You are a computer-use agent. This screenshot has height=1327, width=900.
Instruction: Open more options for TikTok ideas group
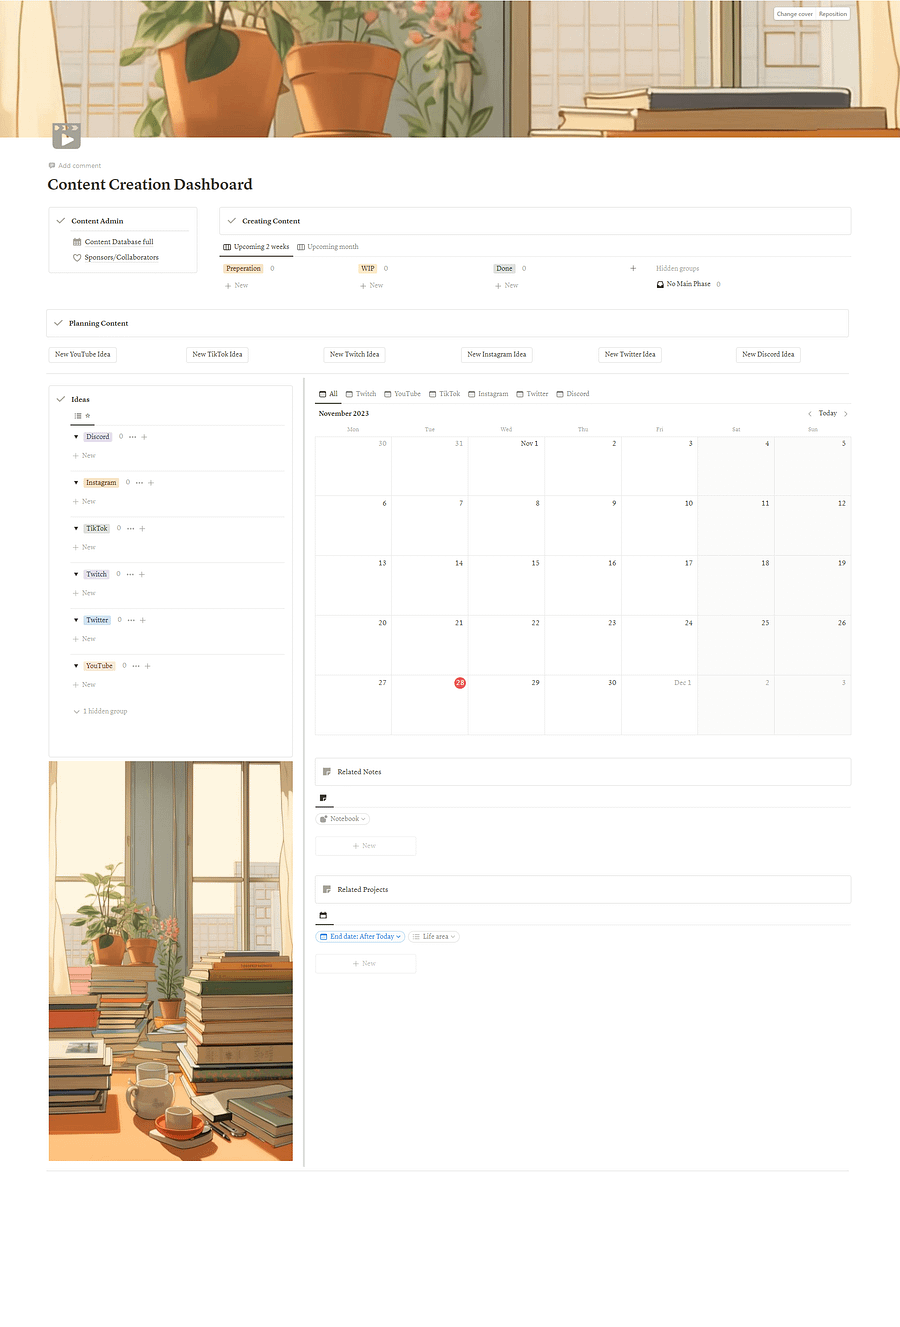pyautogui.click(x=131, y=528)
